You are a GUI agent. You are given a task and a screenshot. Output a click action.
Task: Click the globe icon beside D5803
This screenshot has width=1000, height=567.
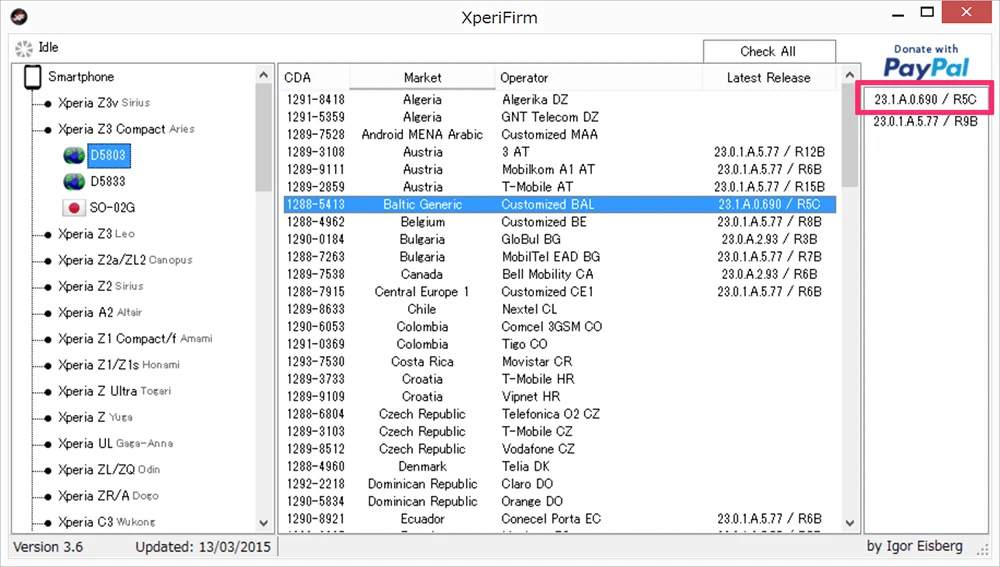[74, 156]
